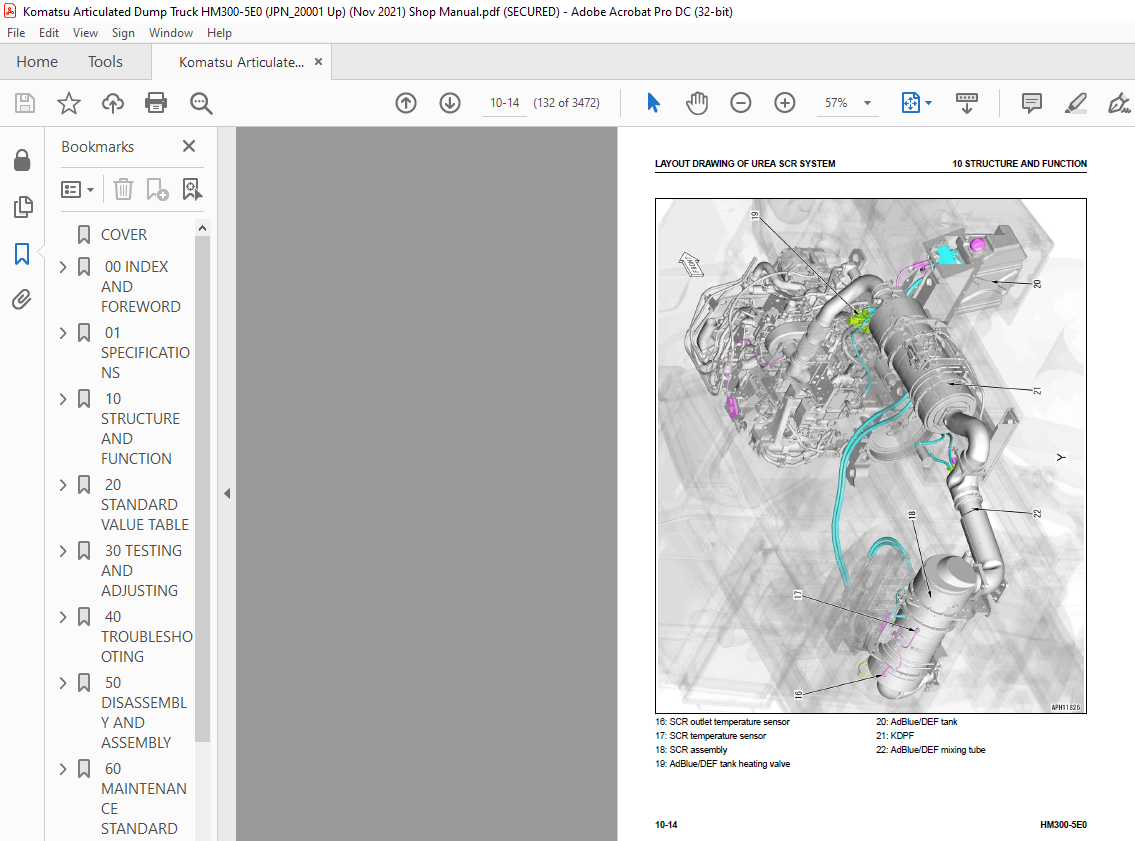Screen dimensions: 1135x841
Task: Expand 20 STANDARD VALUE TABLE bookmark
Action: tap(63, 485)
